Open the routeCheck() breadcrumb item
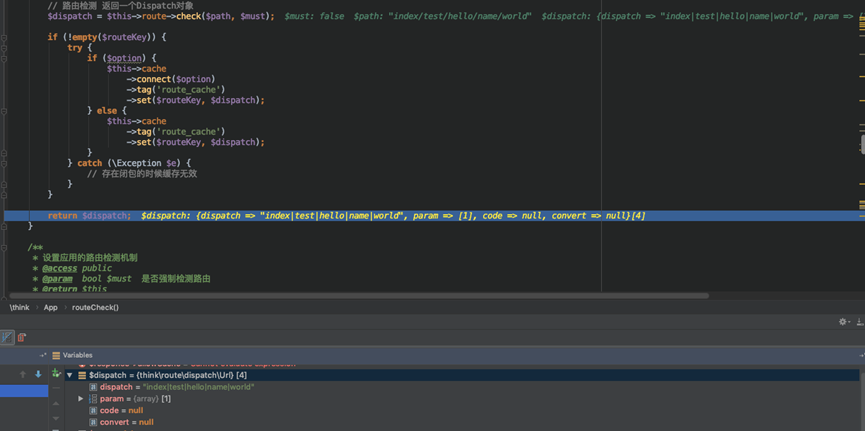The image size is (865, 431). tap(95, 307)
